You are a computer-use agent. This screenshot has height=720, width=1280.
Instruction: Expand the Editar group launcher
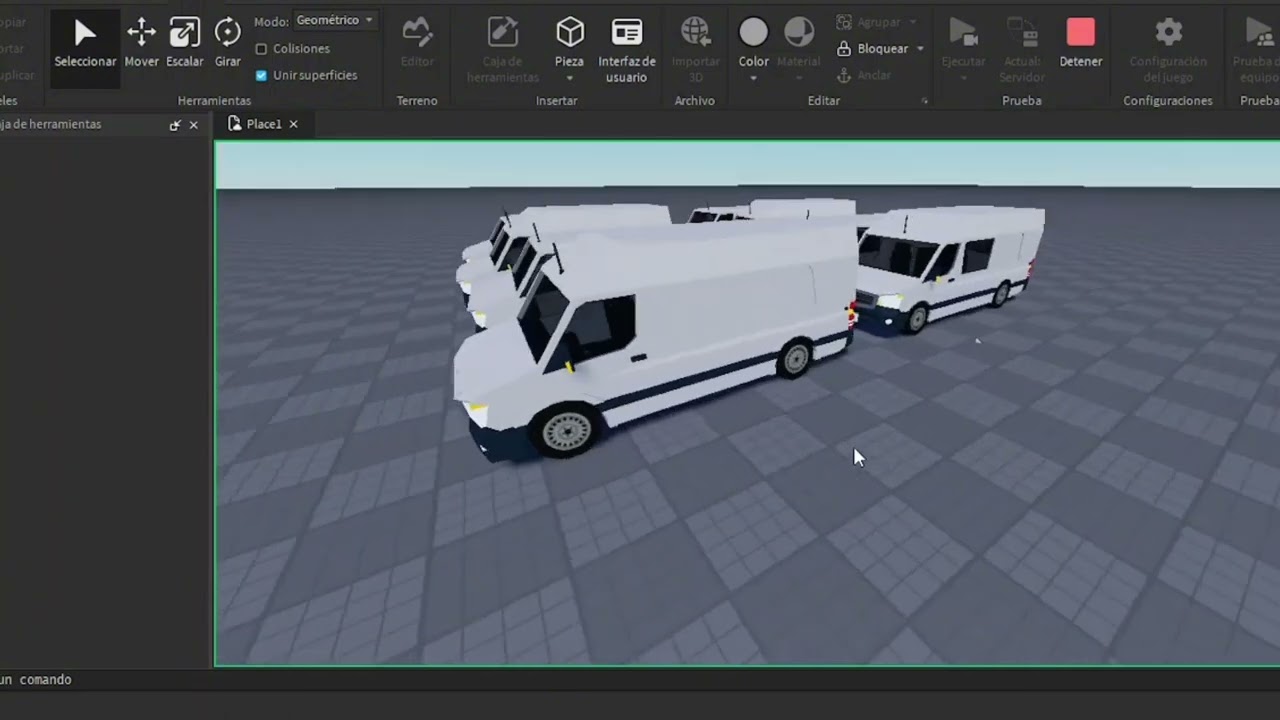(924, 101)
